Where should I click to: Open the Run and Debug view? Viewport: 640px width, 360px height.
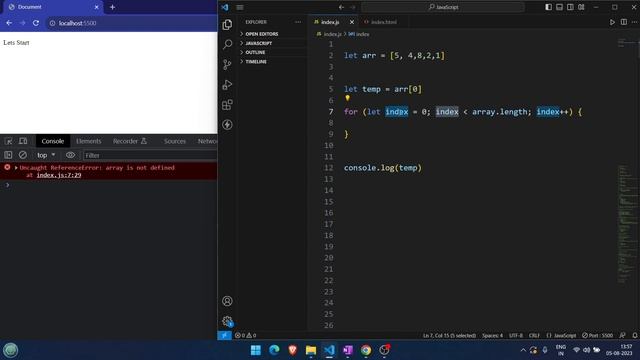(227, 84)
